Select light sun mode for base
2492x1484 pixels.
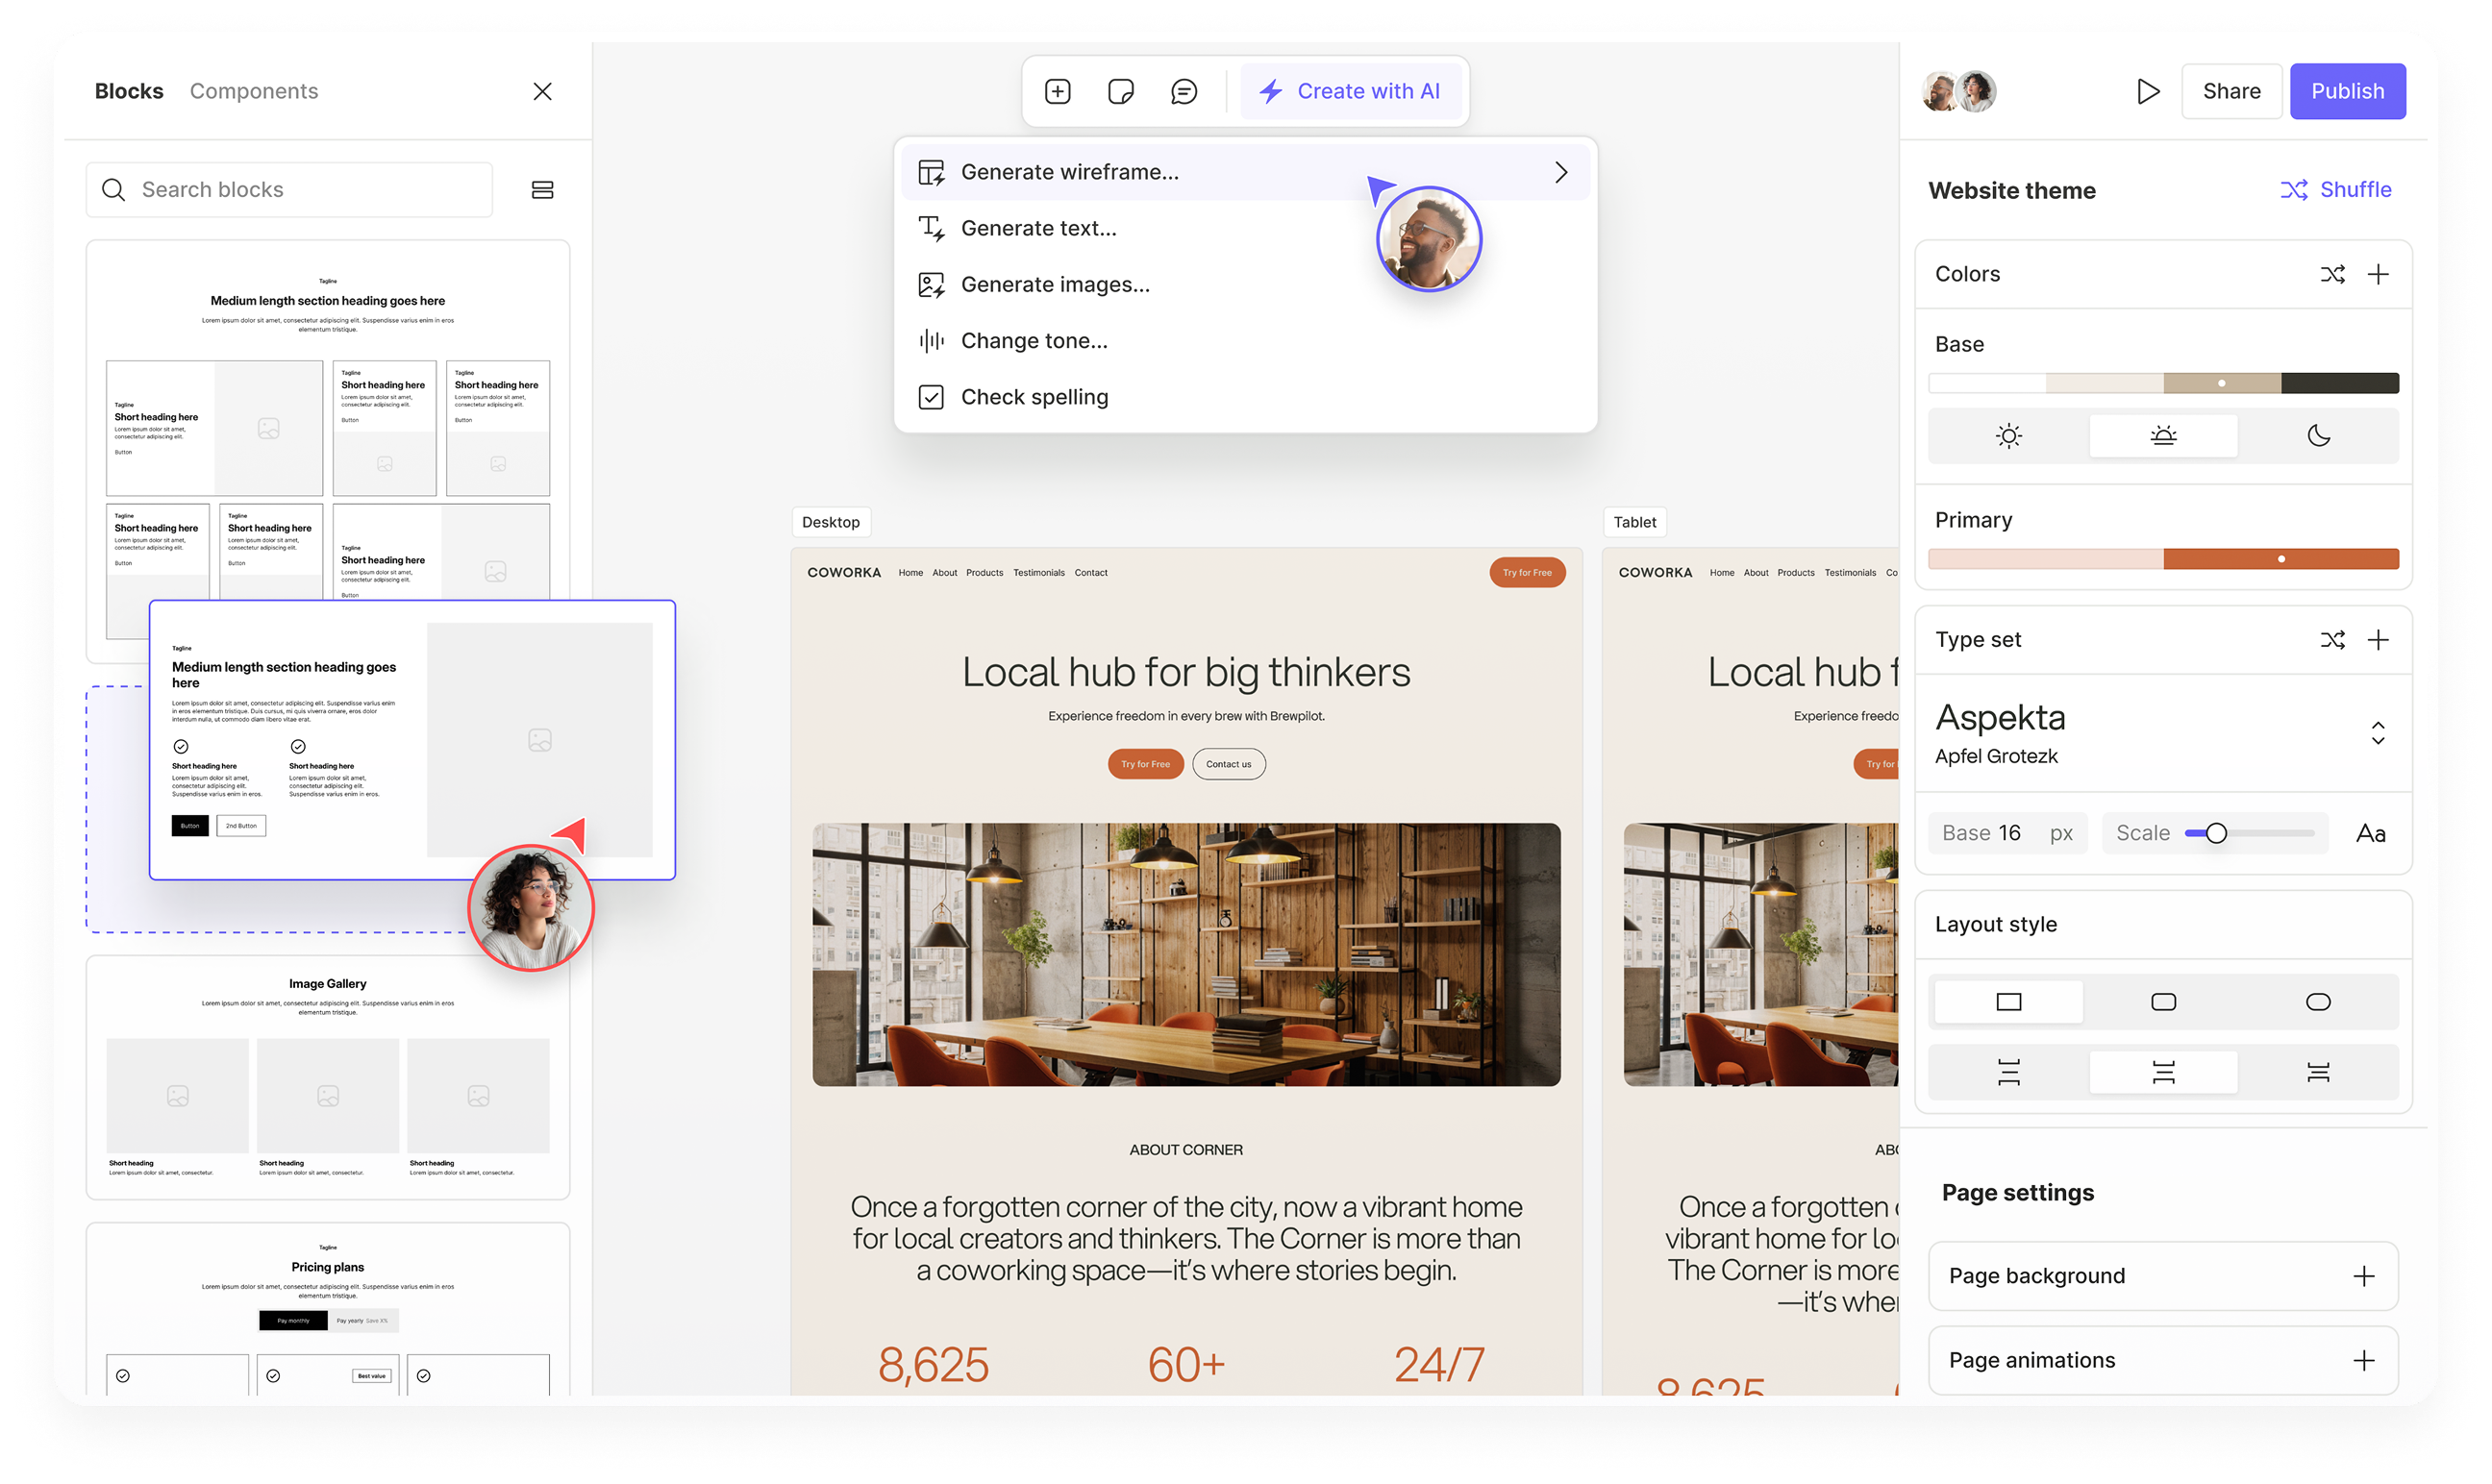click(x=2008, y=435)
